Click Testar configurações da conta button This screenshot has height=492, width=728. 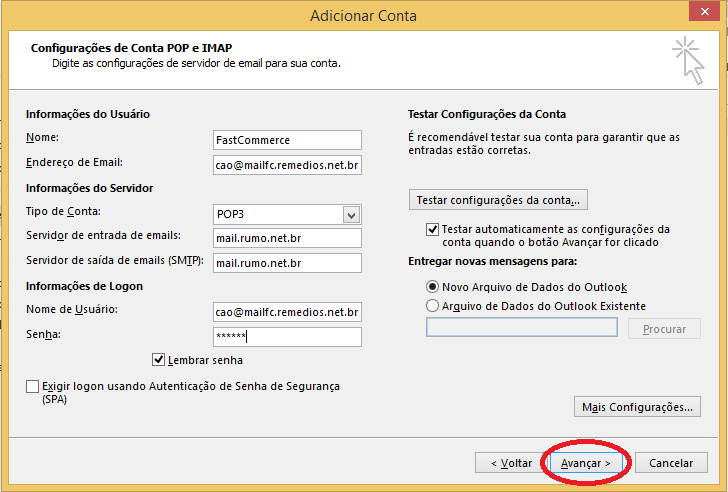pos(498,200)
